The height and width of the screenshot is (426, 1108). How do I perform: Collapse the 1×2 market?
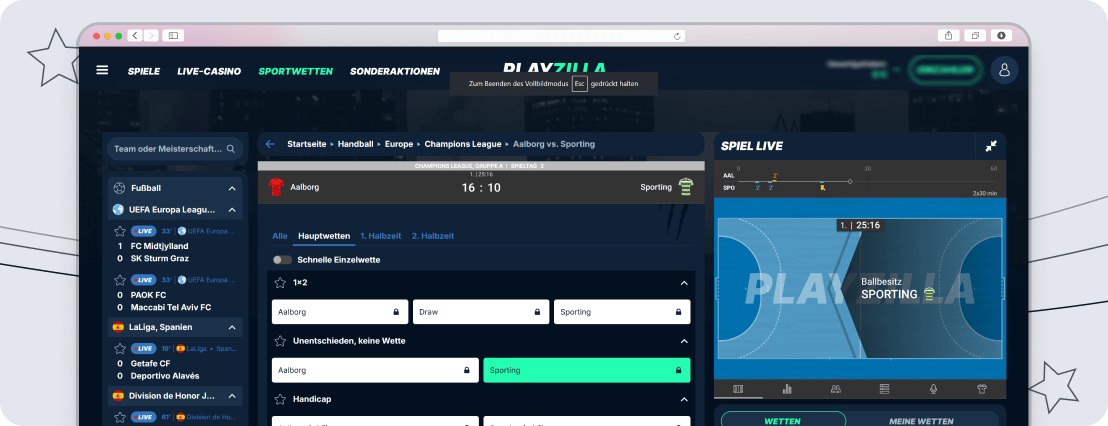pos(683,283)
